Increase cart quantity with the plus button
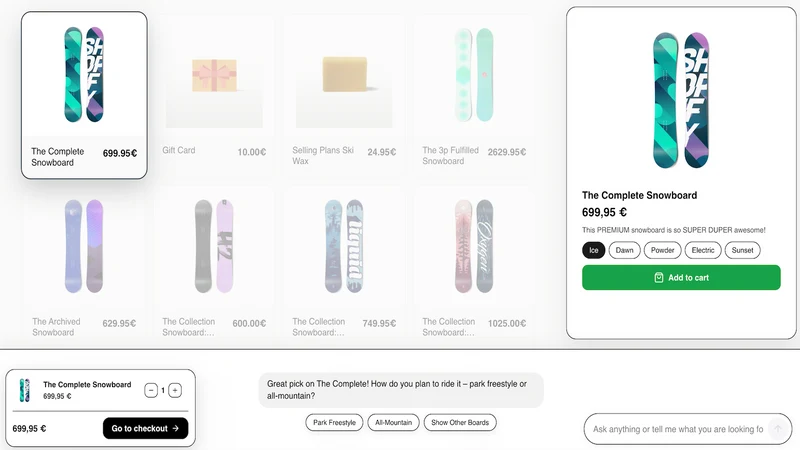Viewport: 800px width, 450px height. coord(175,390)
